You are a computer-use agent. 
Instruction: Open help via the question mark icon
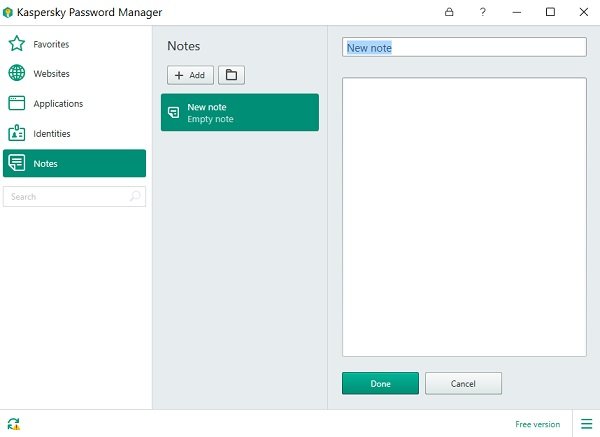coord(483,12)
